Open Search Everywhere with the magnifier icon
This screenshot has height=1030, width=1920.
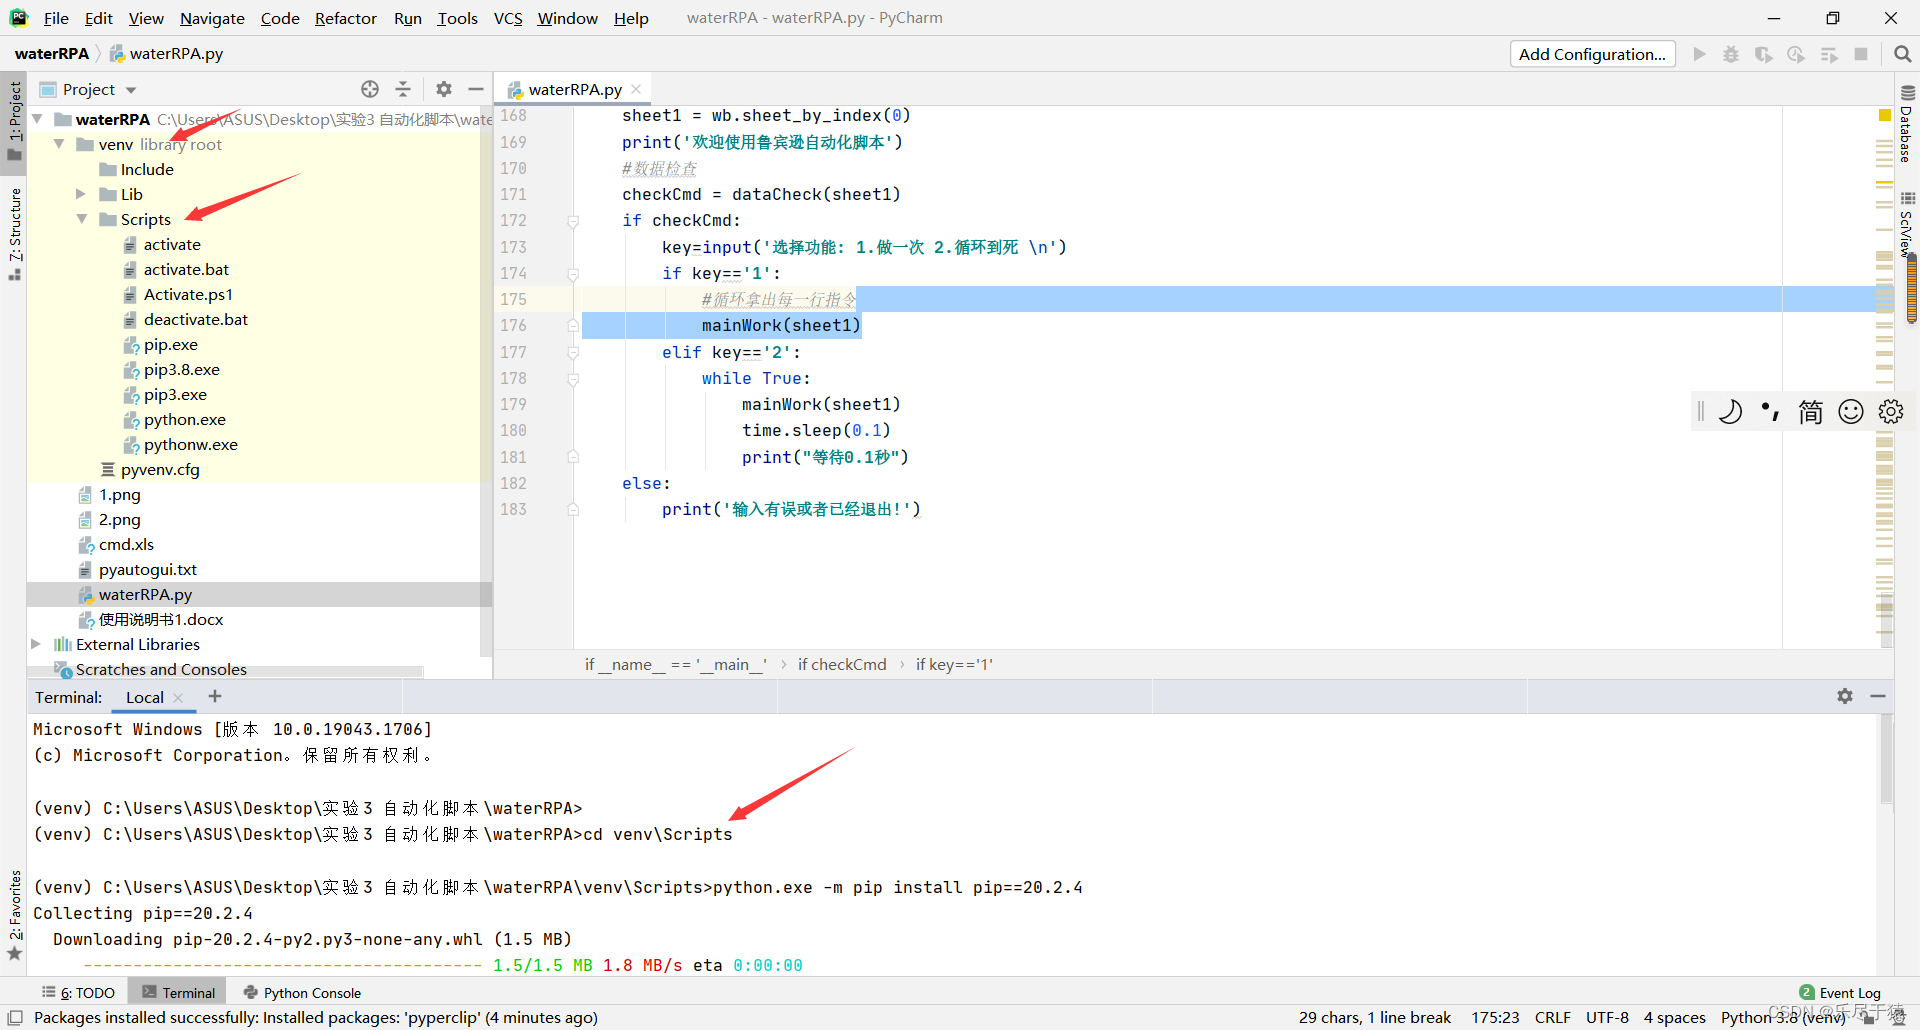(1901, 54)
